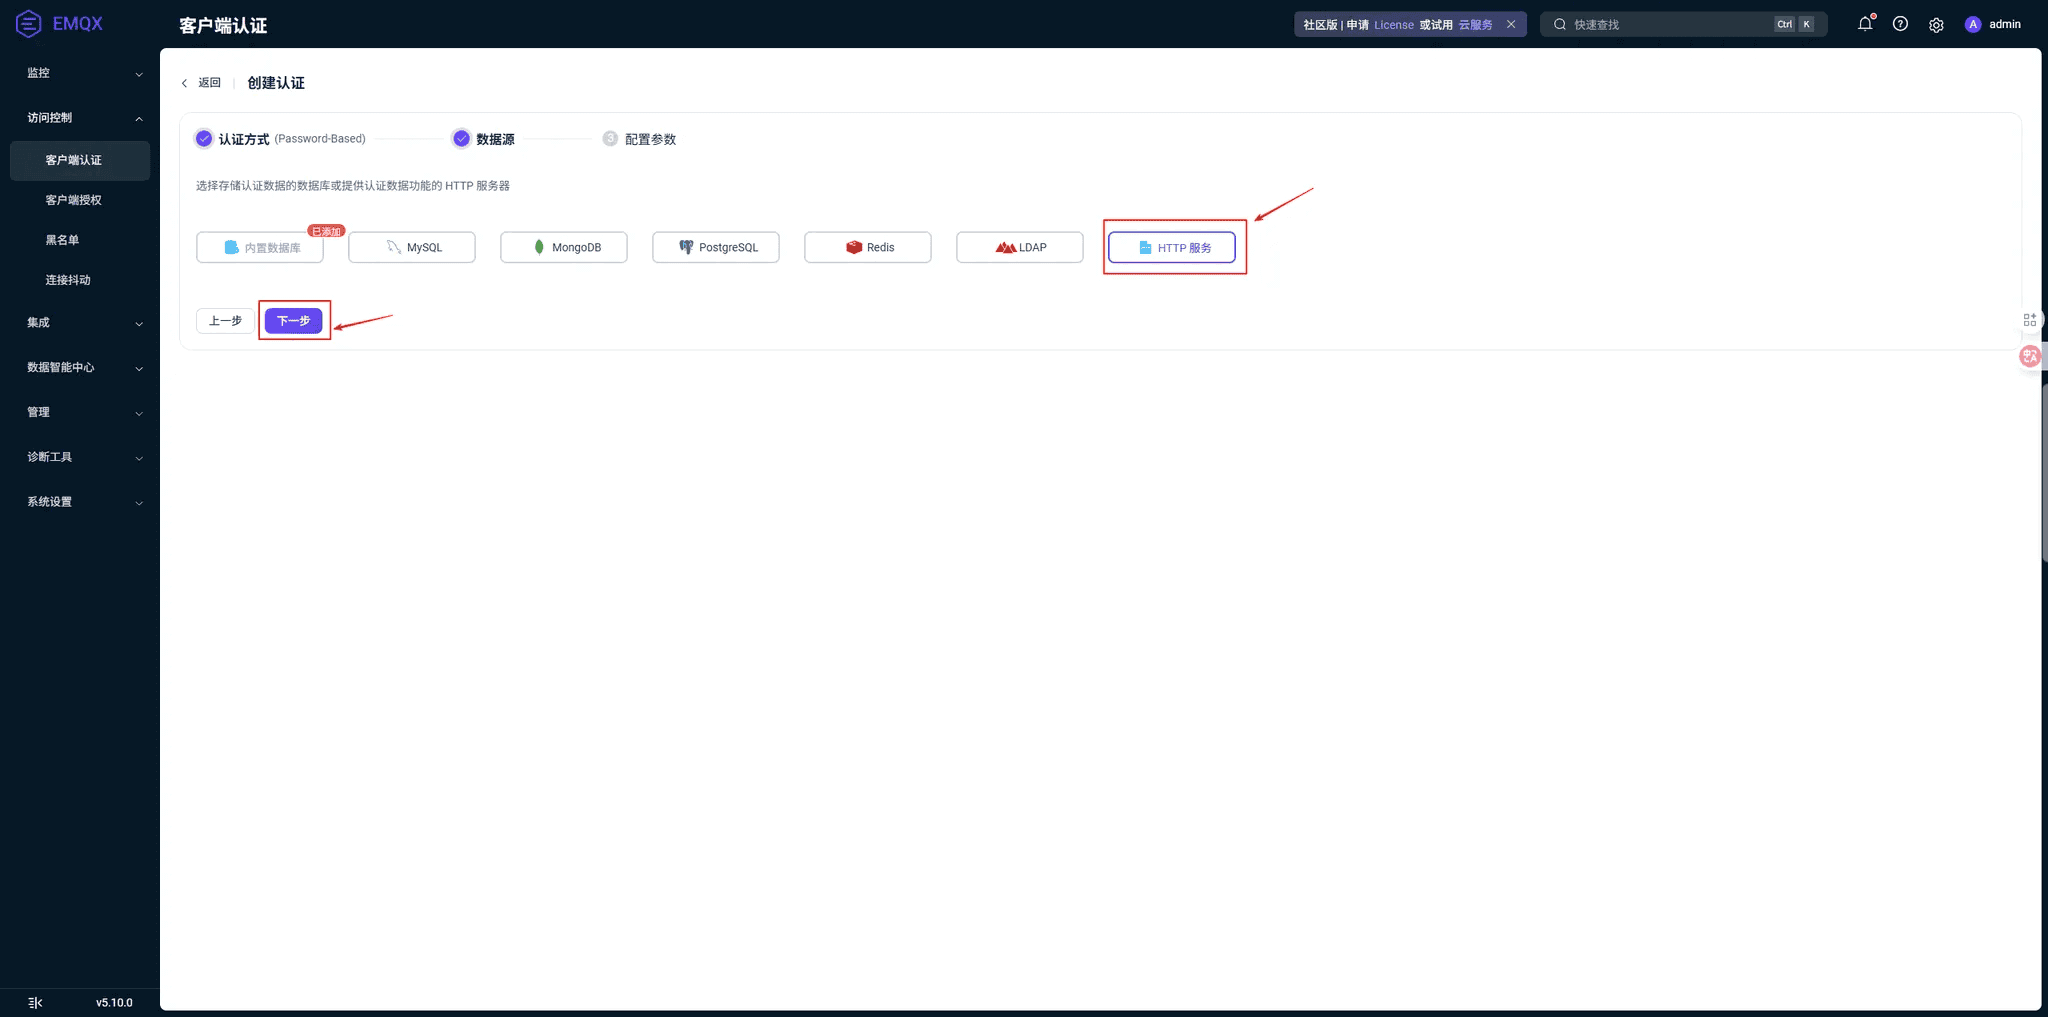Image resolution: width=2048 pixels, height=1017 pixels.
Task: Click the admin user avatar
Action: [1972, 24]
